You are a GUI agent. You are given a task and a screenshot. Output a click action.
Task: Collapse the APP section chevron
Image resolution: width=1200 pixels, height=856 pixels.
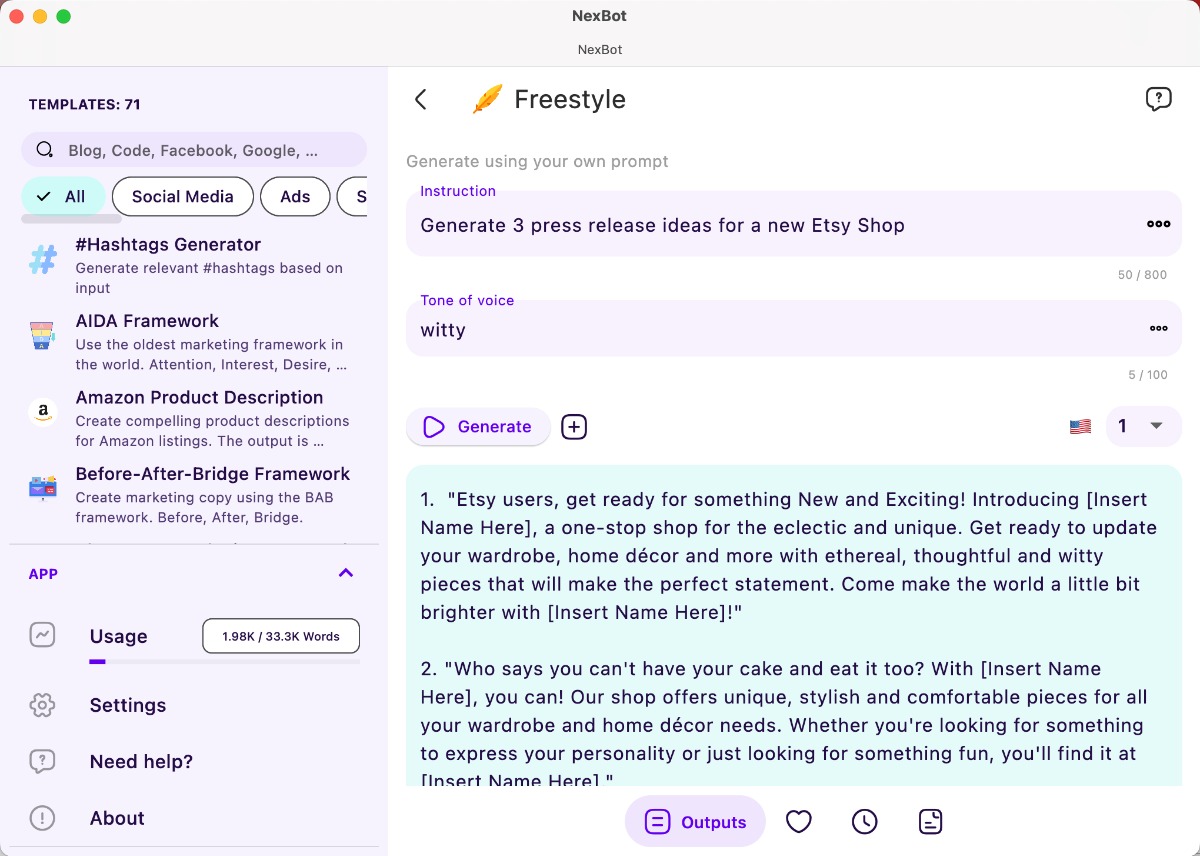(346, 573)
